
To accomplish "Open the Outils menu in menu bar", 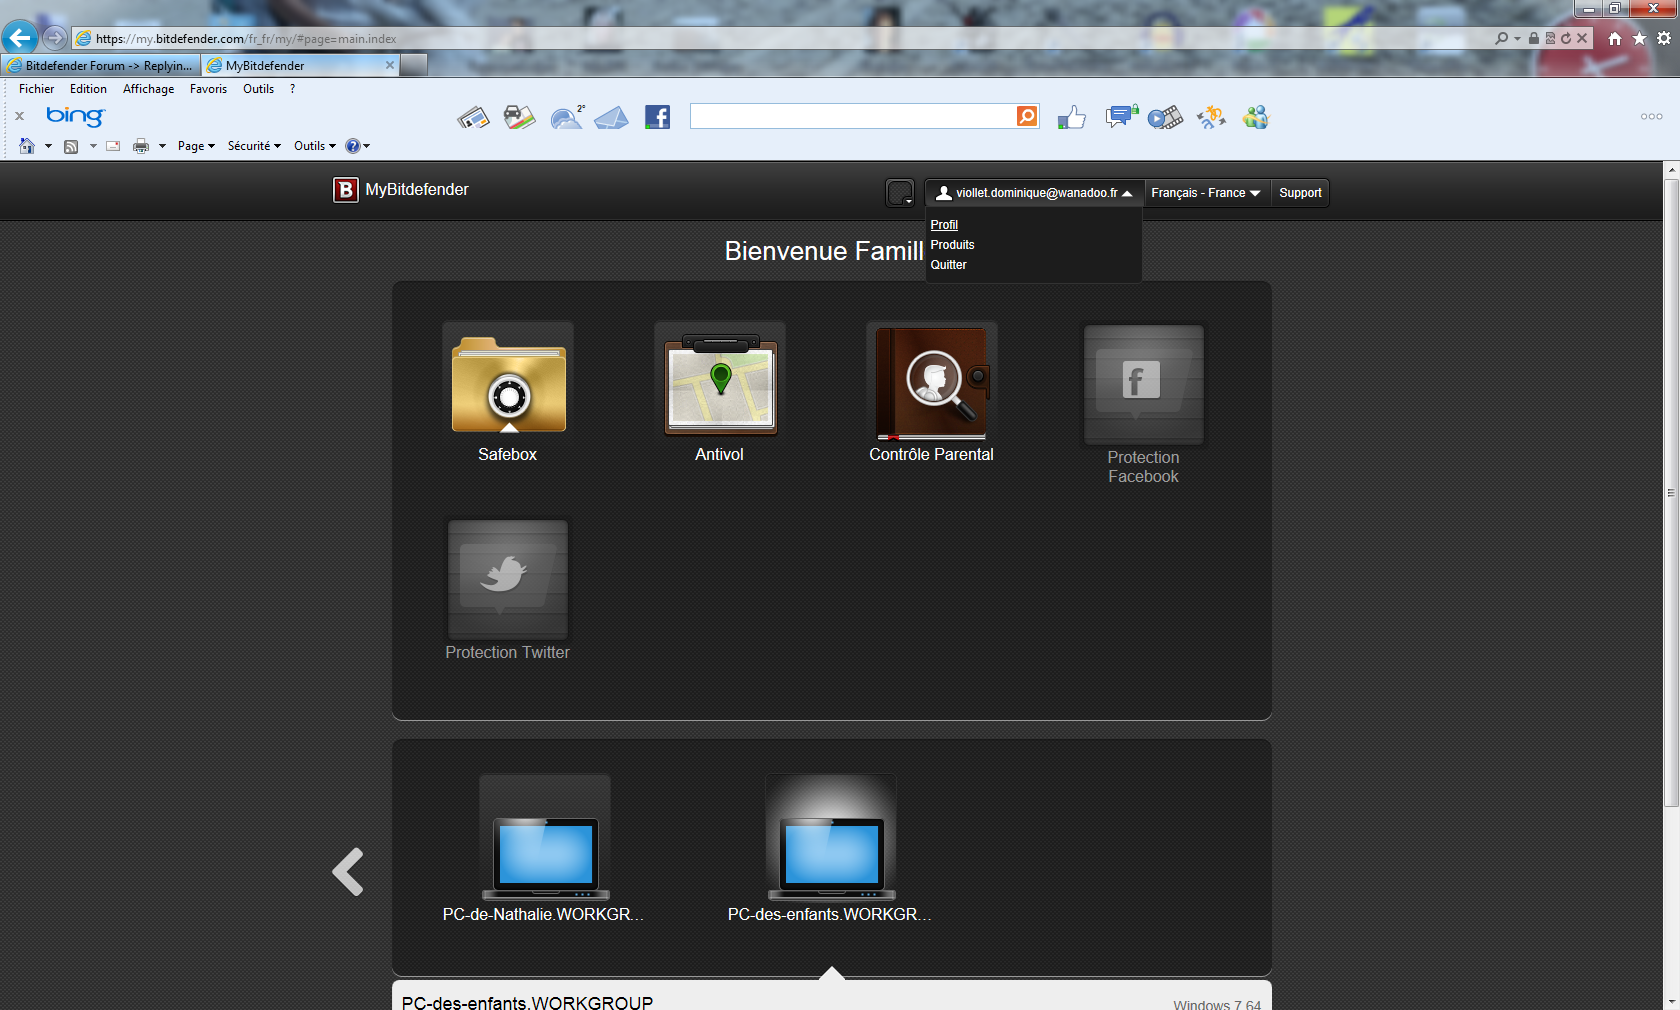I will click(x=258, y=89).
